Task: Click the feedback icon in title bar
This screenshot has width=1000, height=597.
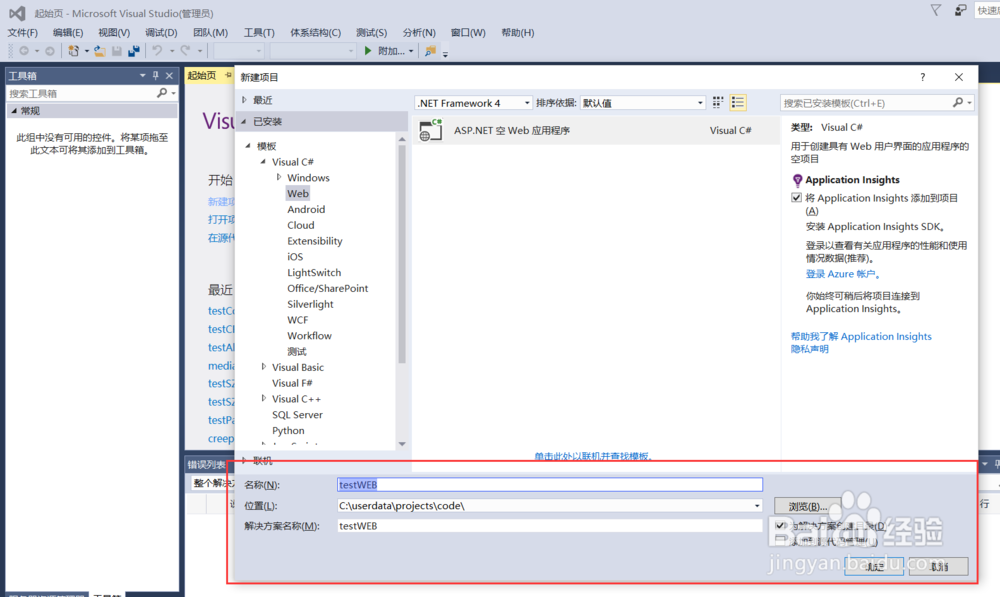Action: coord(960,10)
